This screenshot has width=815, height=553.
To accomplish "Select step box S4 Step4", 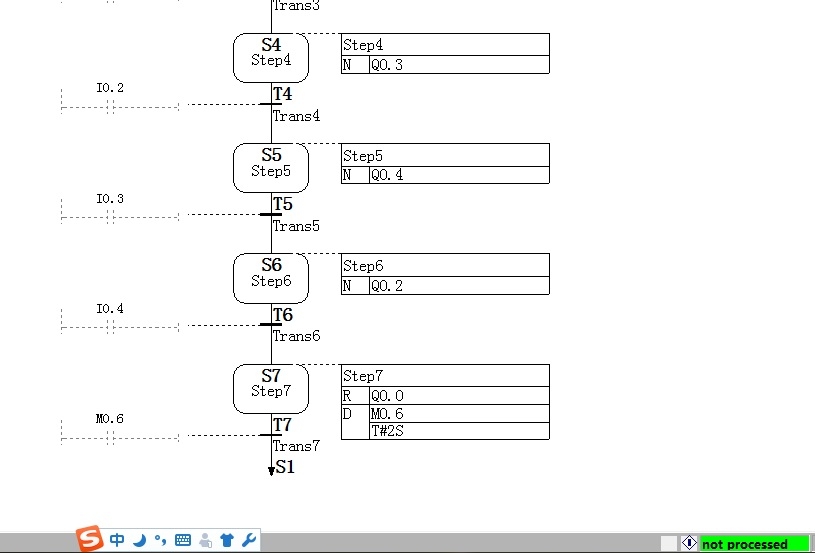I will [x=271, y=58].
